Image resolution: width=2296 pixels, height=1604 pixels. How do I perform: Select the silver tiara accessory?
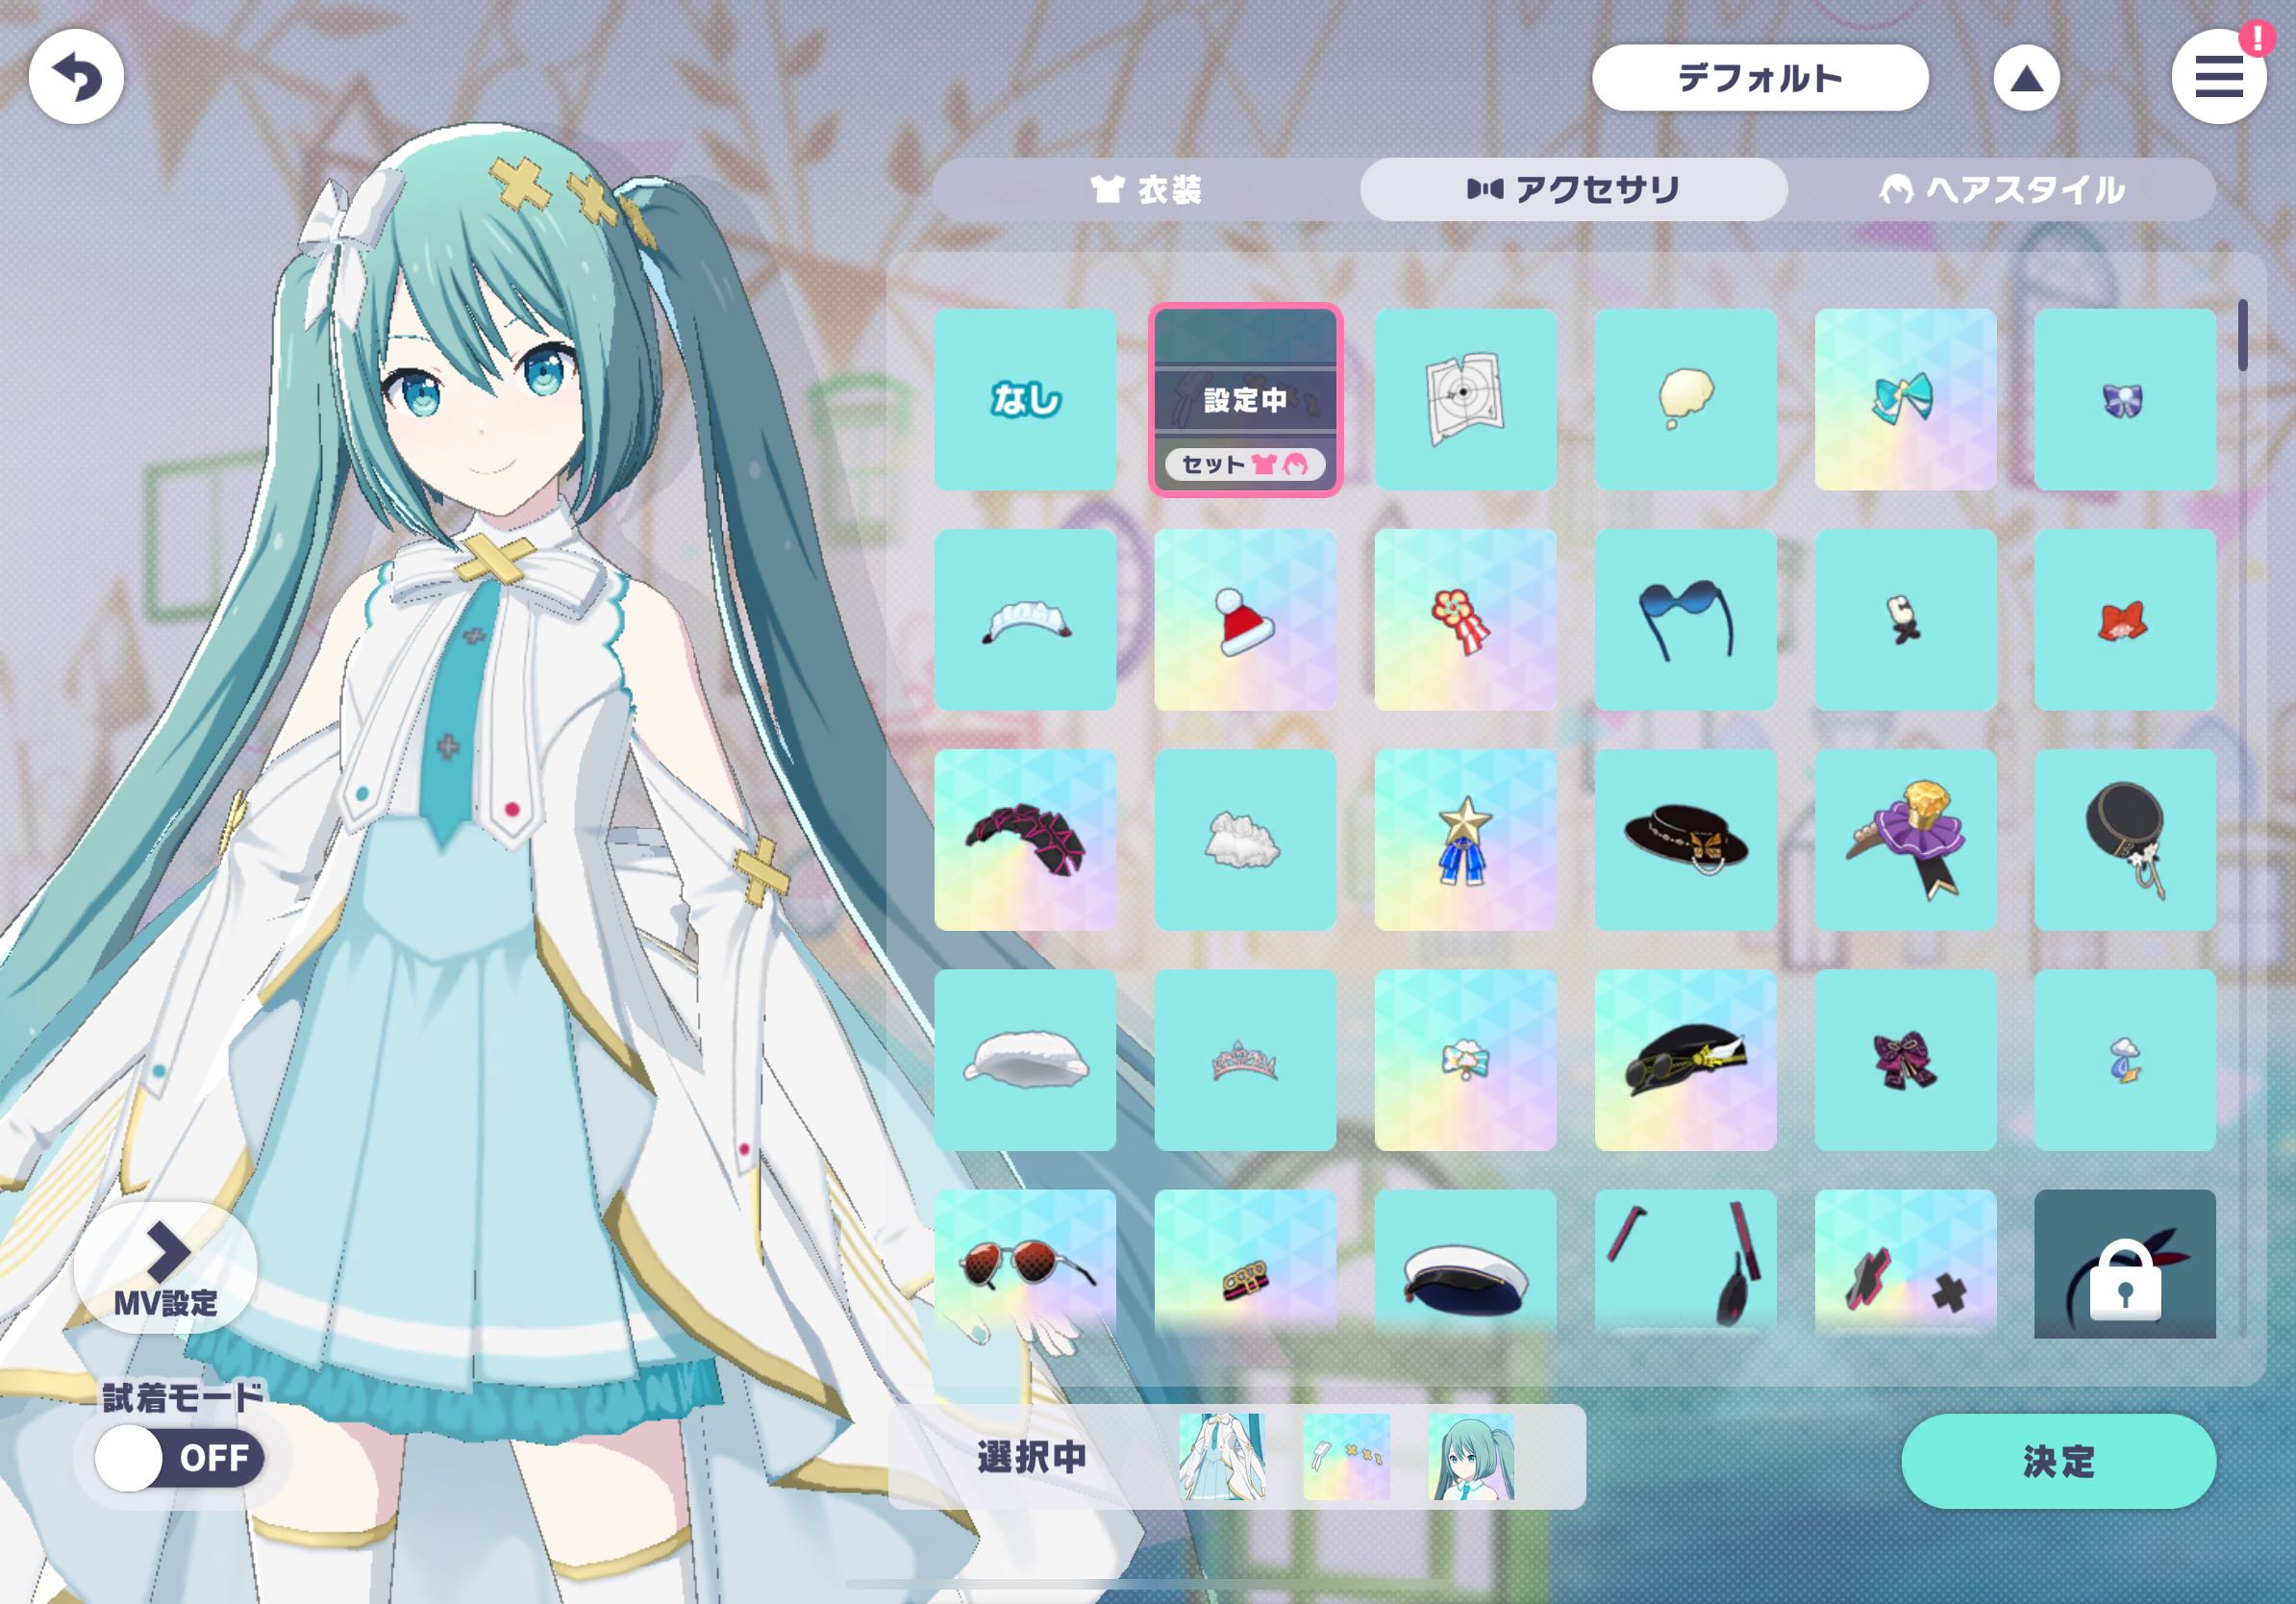point(1245,1059)
